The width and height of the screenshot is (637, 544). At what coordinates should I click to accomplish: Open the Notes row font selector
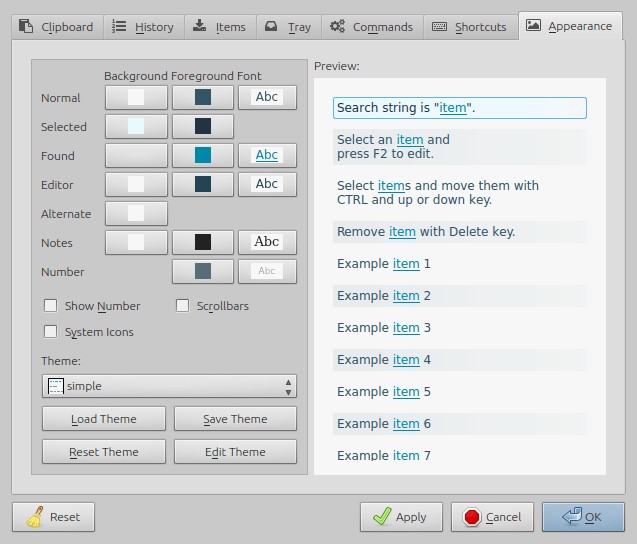tap(267, 242)
